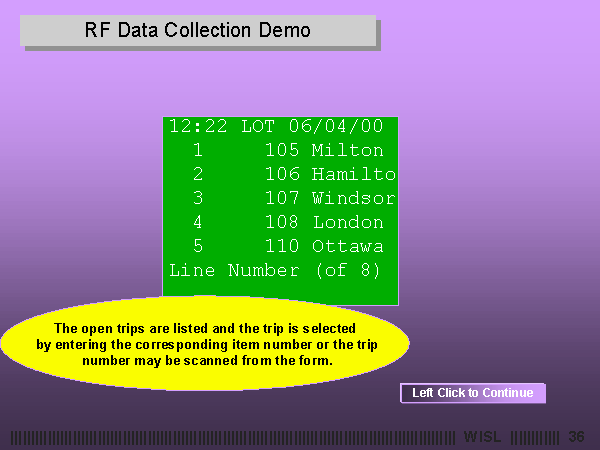Choose trip line 3 107 Windsor
Screen dimensions: 600x450
294,198
